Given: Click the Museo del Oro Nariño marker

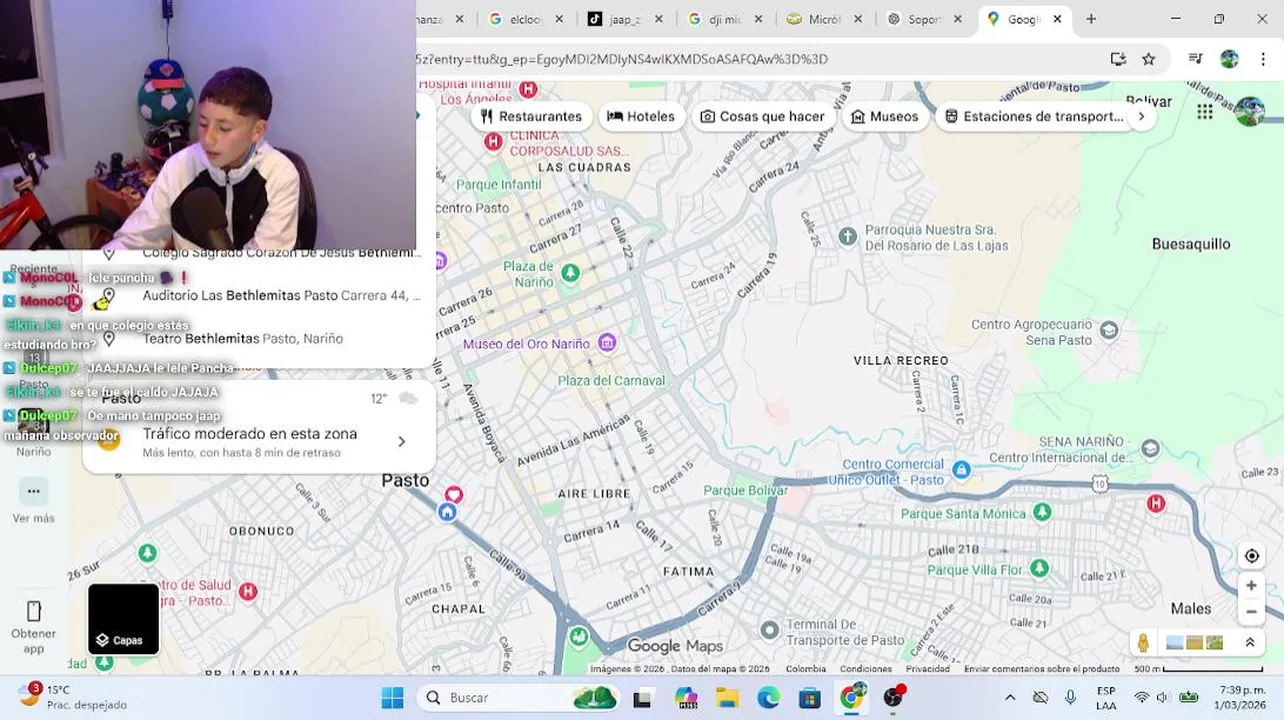Looking at the screenshot, I should (x=606, y=344).
